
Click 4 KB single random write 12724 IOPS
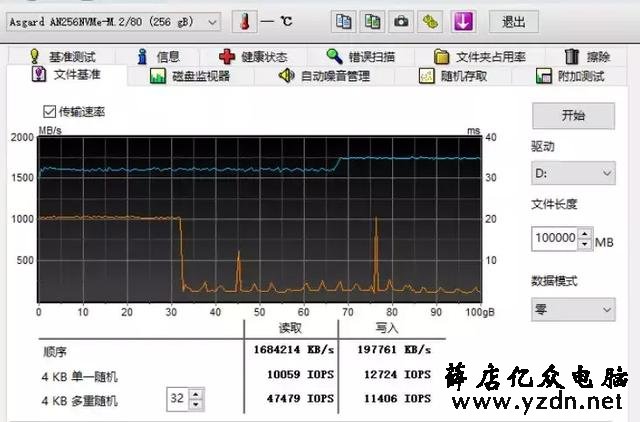click(398, 375)
